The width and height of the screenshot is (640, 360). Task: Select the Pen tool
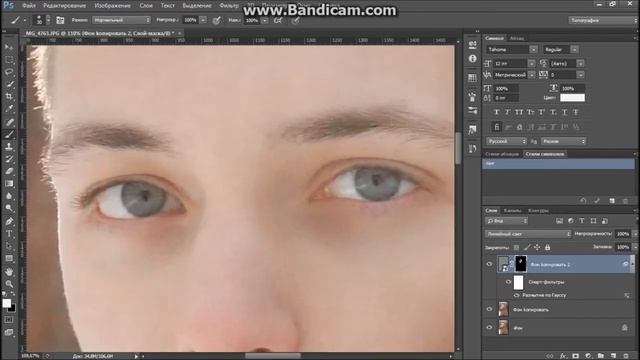9,222
